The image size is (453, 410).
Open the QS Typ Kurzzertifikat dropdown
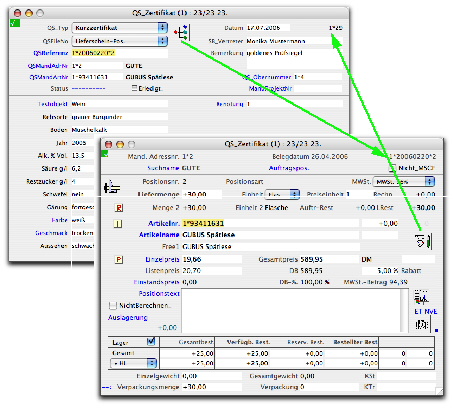click(120, 28)
